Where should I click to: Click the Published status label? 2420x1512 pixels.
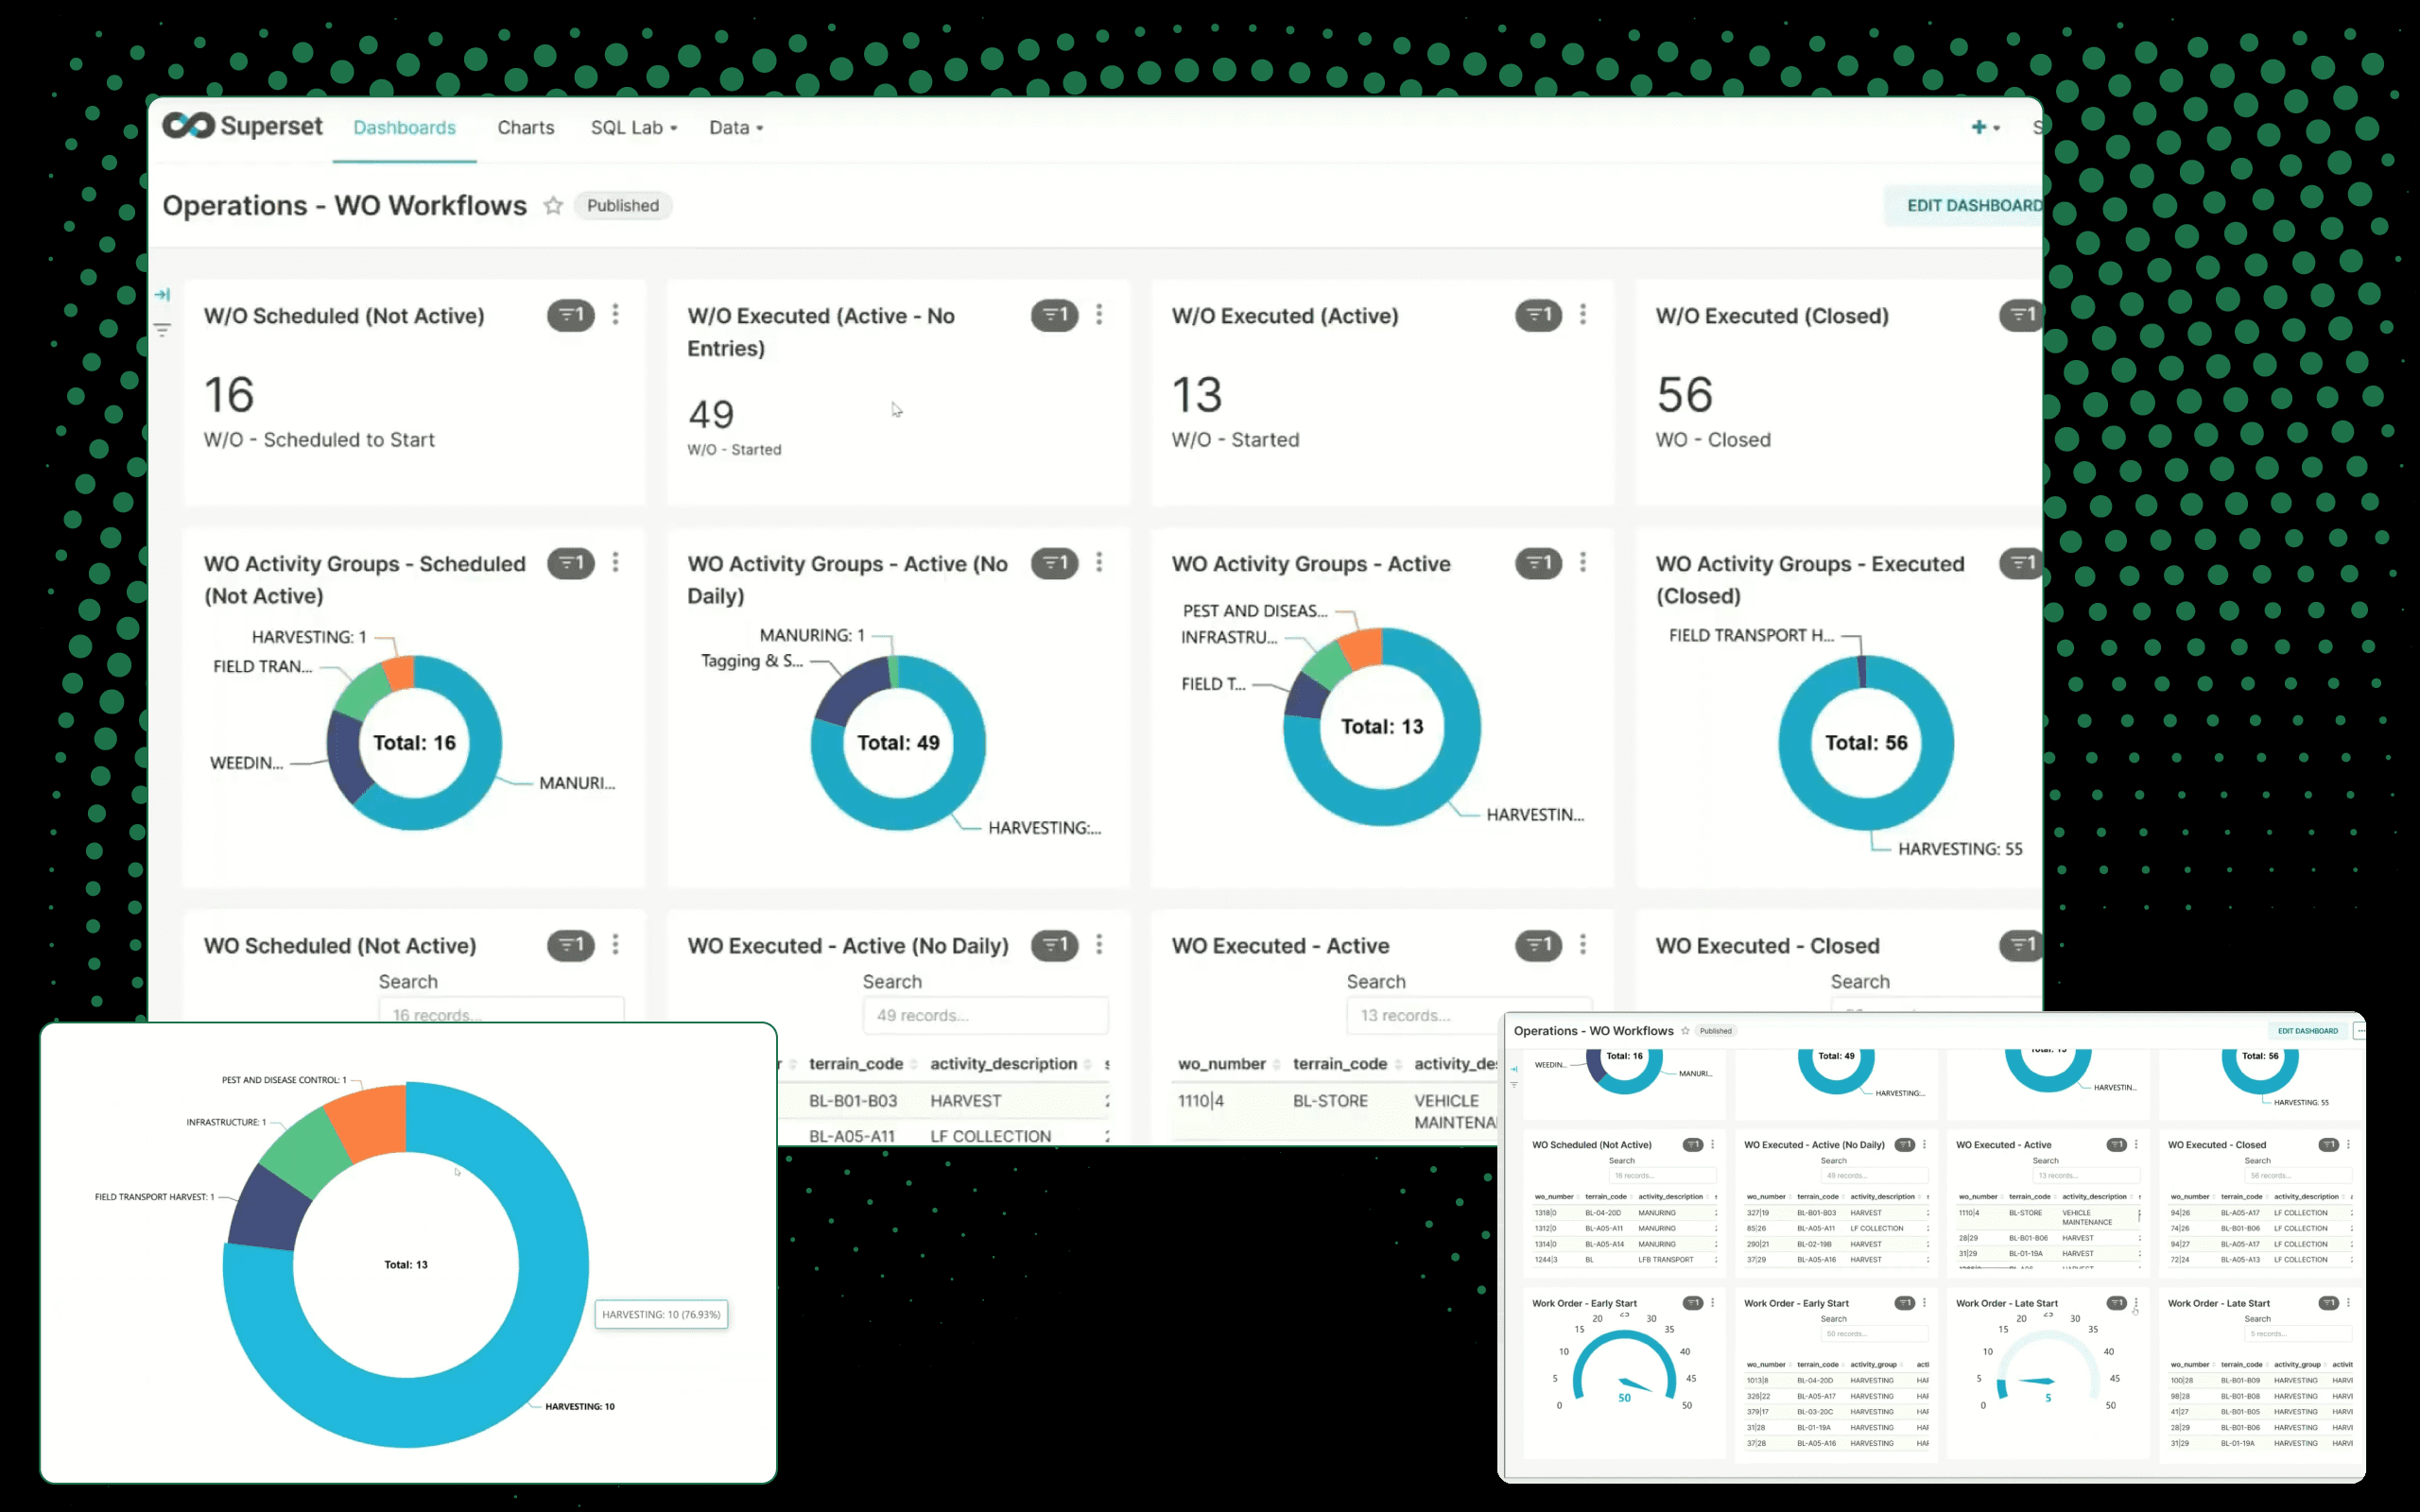coord(622,206)
